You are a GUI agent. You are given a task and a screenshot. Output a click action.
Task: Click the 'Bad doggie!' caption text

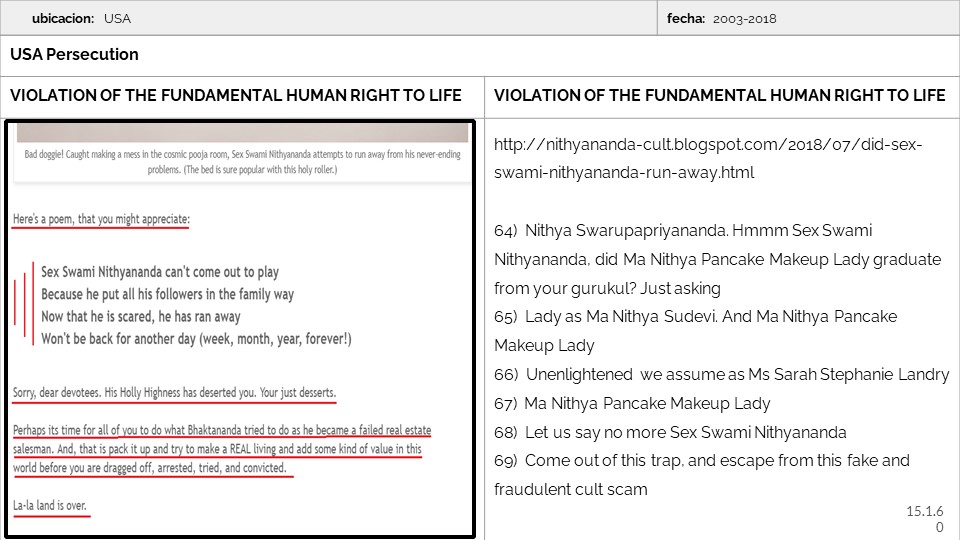tap(238, 159)
